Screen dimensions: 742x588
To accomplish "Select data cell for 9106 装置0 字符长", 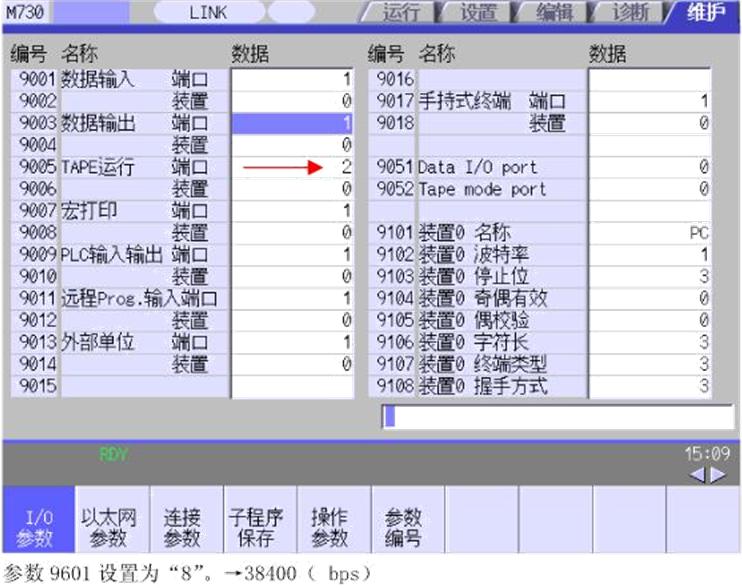I will [650, 342].
